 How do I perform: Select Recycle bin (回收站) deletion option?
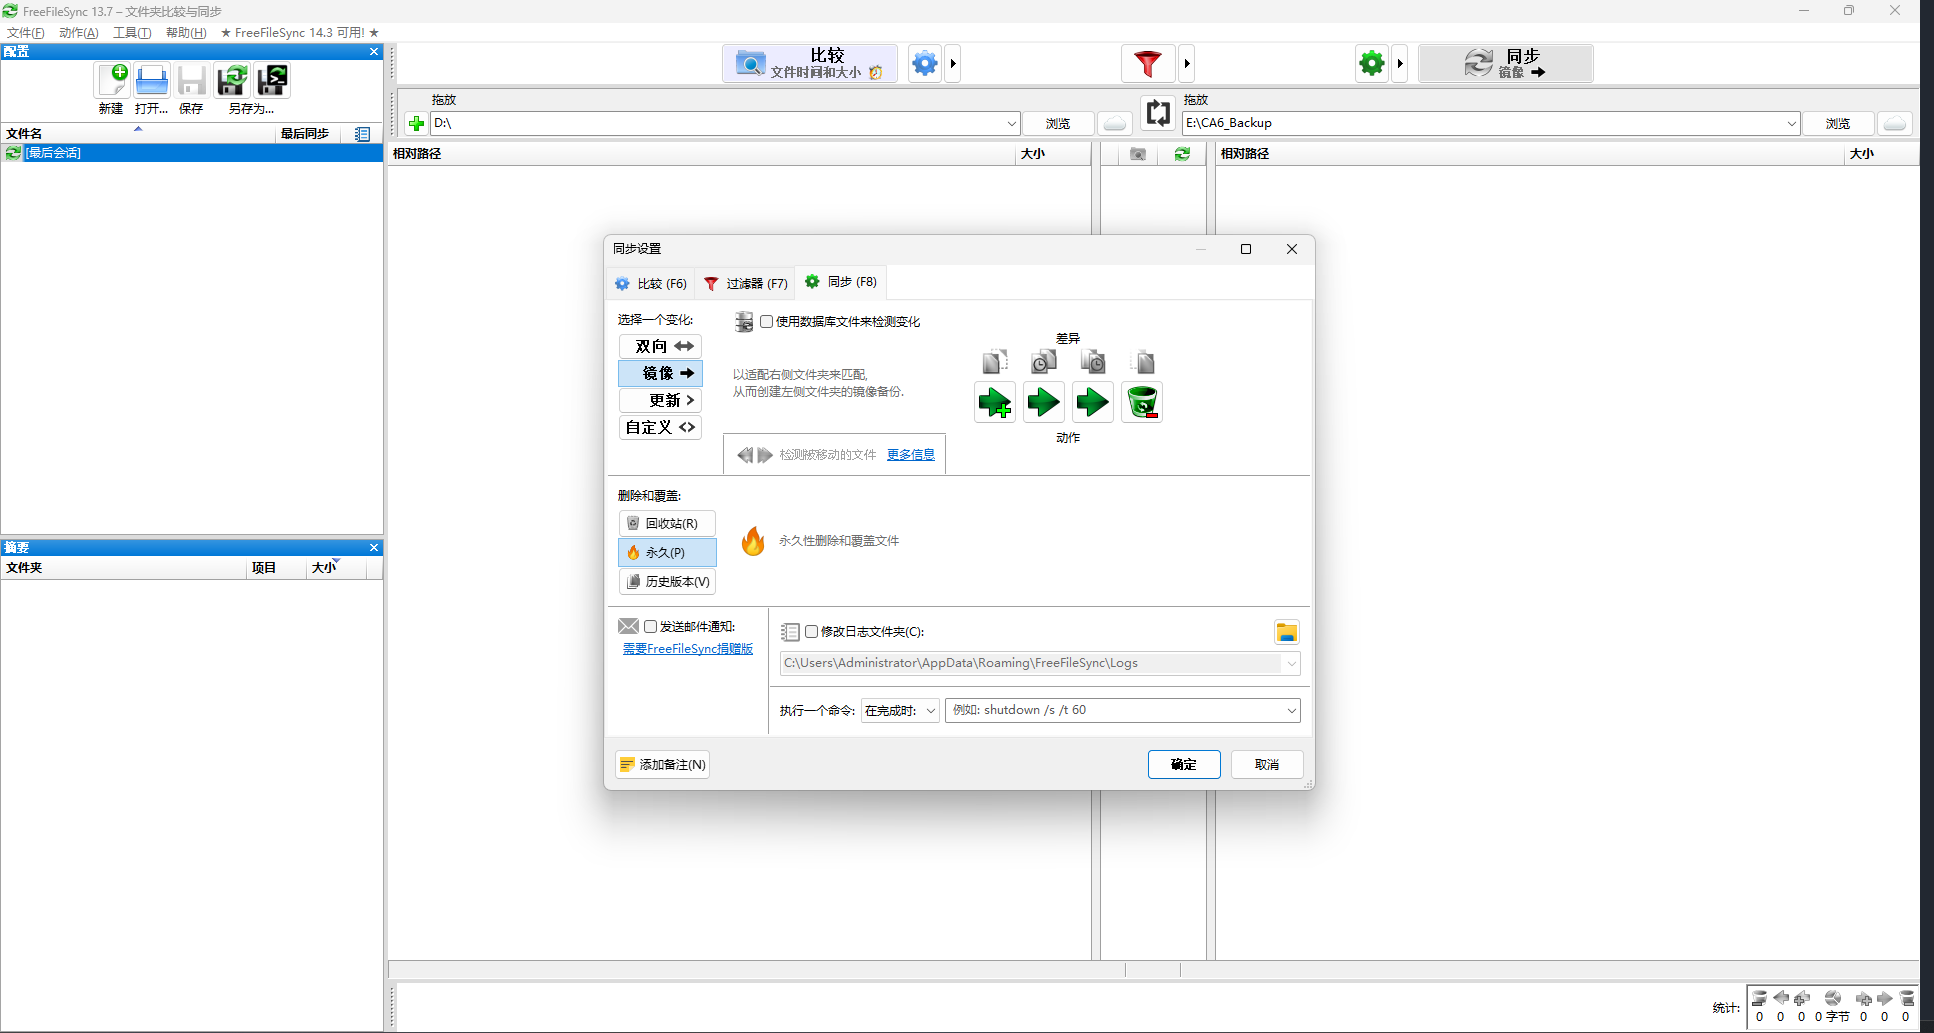[x=667, y=523]
